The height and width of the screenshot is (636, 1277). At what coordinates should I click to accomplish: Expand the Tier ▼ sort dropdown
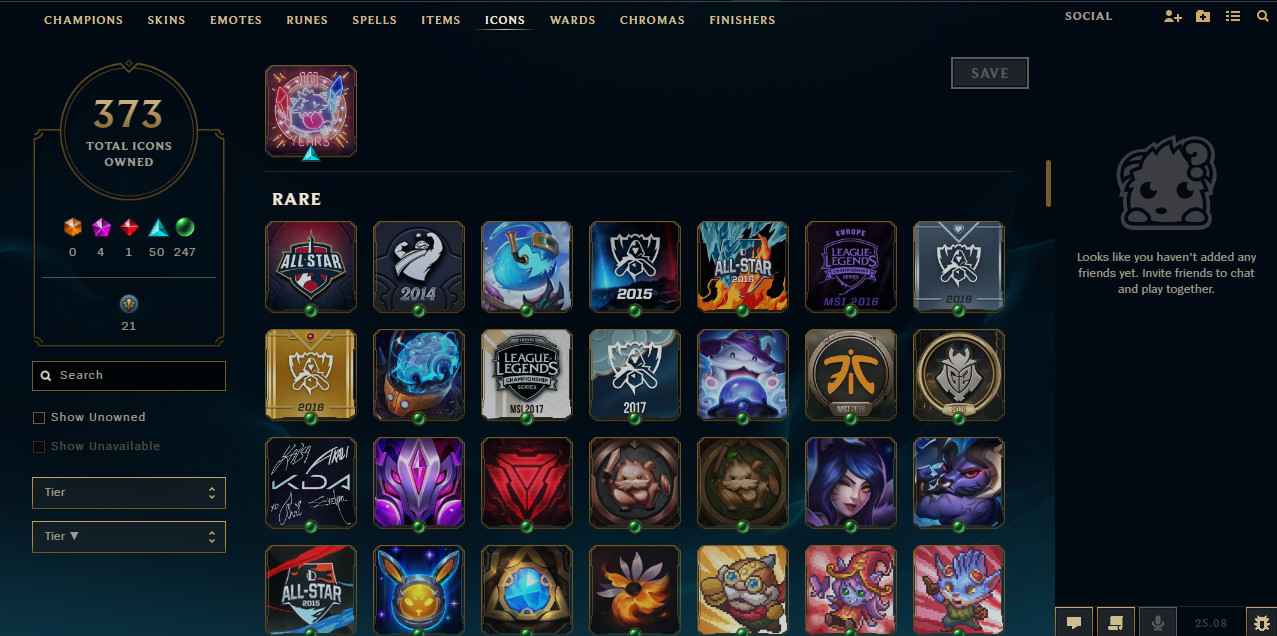129,537
